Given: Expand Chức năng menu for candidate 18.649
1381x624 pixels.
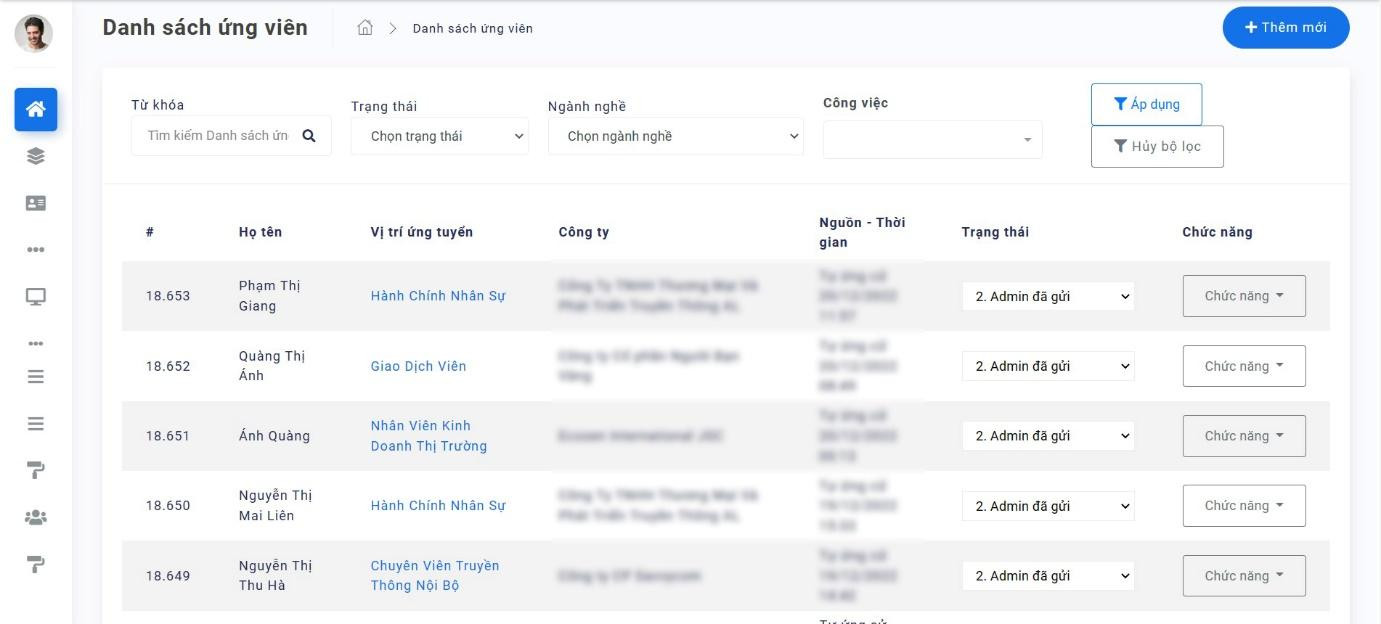Looking at the screenshot, I should pyautogui.click(x=1243, y=576).
